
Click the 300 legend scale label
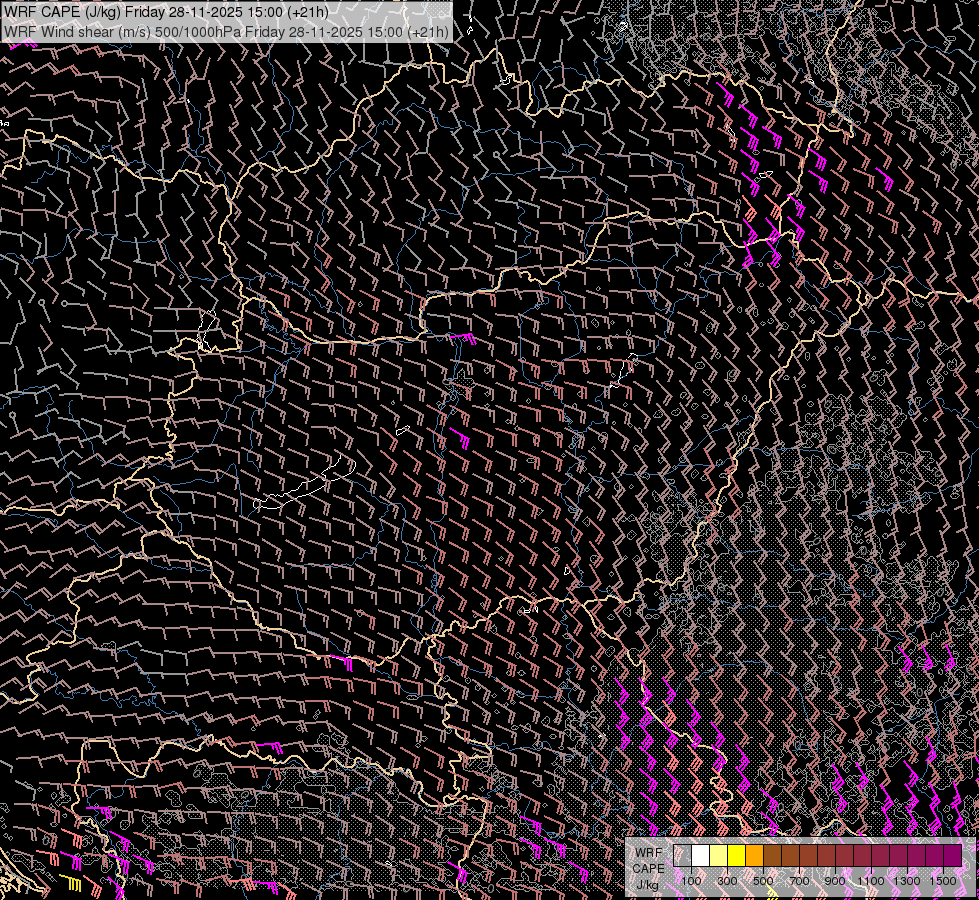727,881
